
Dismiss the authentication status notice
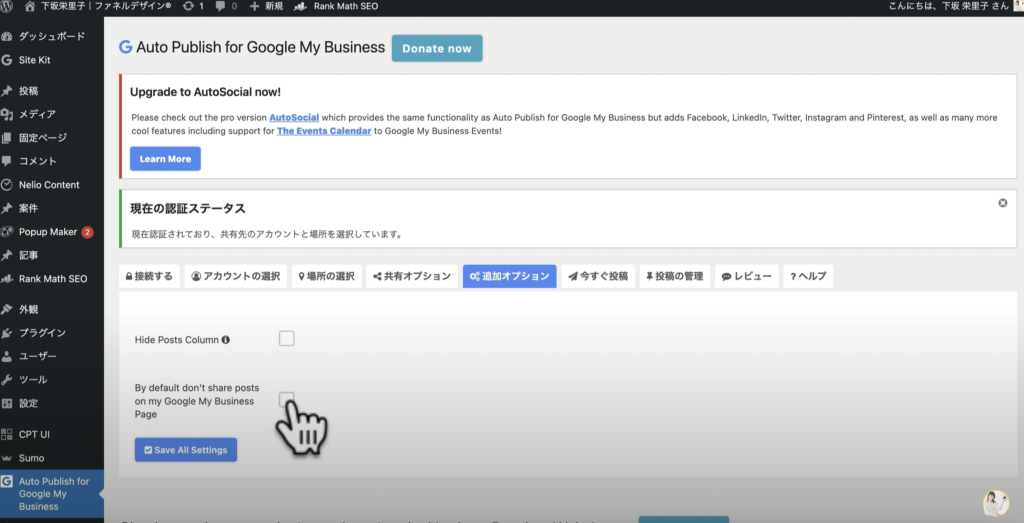click(1002, 203)
